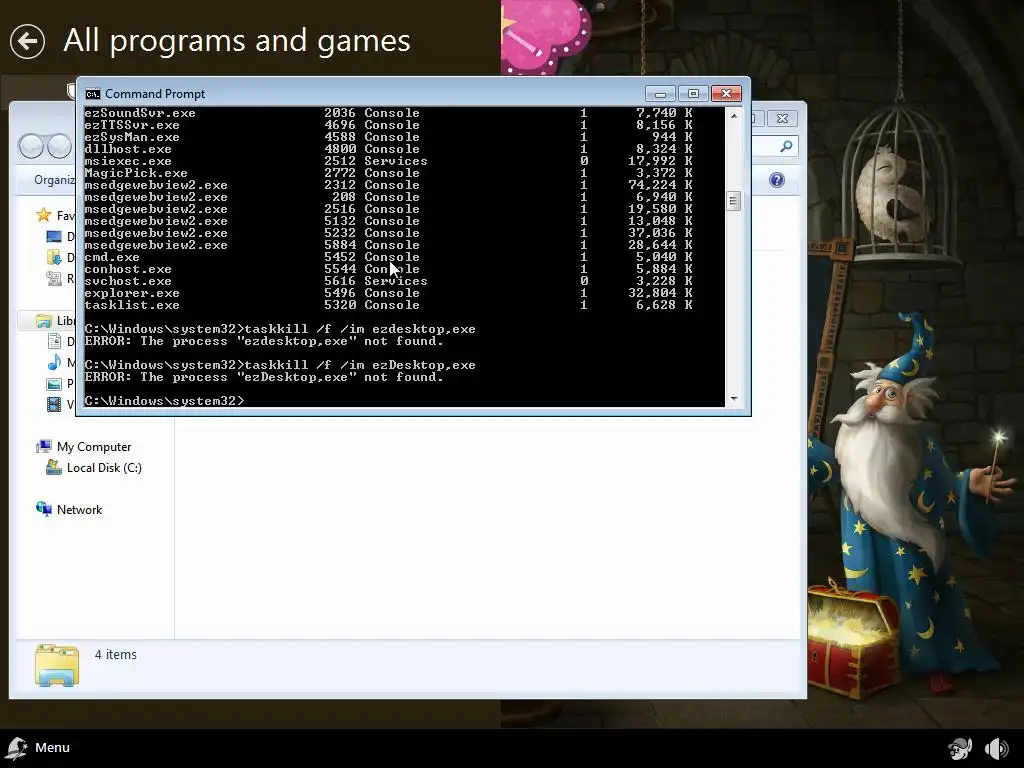Viewport: 1024px width, 768px height.
Task: Click the My Computer icon
Action: (44, 447)
